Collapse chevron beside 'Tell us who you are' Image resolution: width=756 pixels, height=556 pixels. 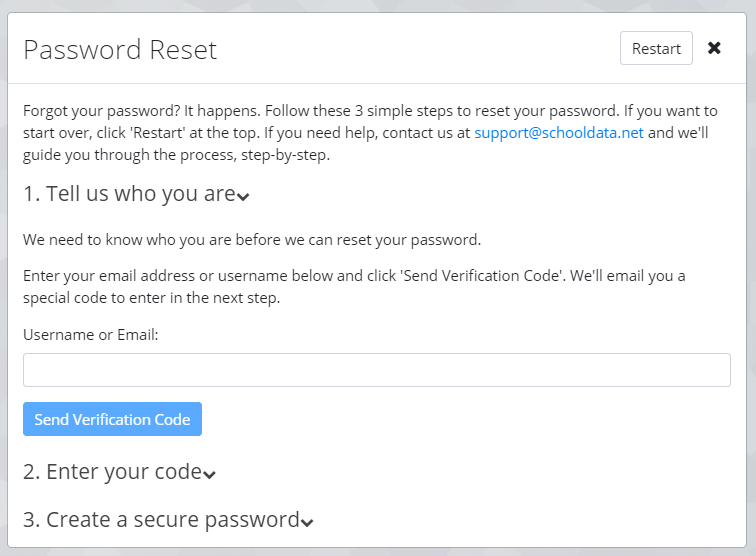[243, 196]
